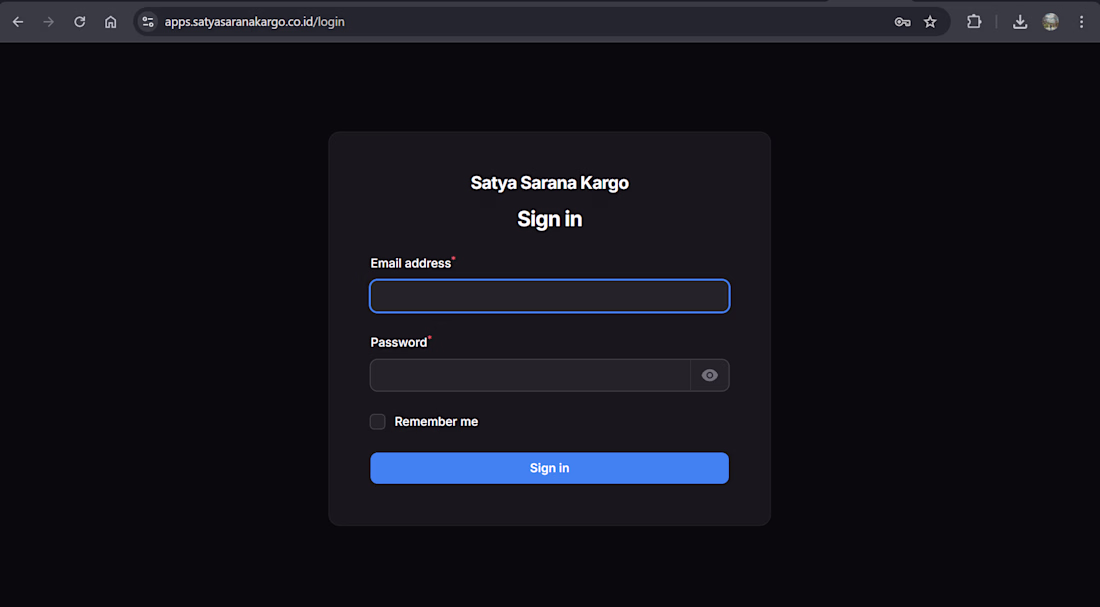Open the Chrome profile avatar

pyautogui.click(x=1050, y=22)
